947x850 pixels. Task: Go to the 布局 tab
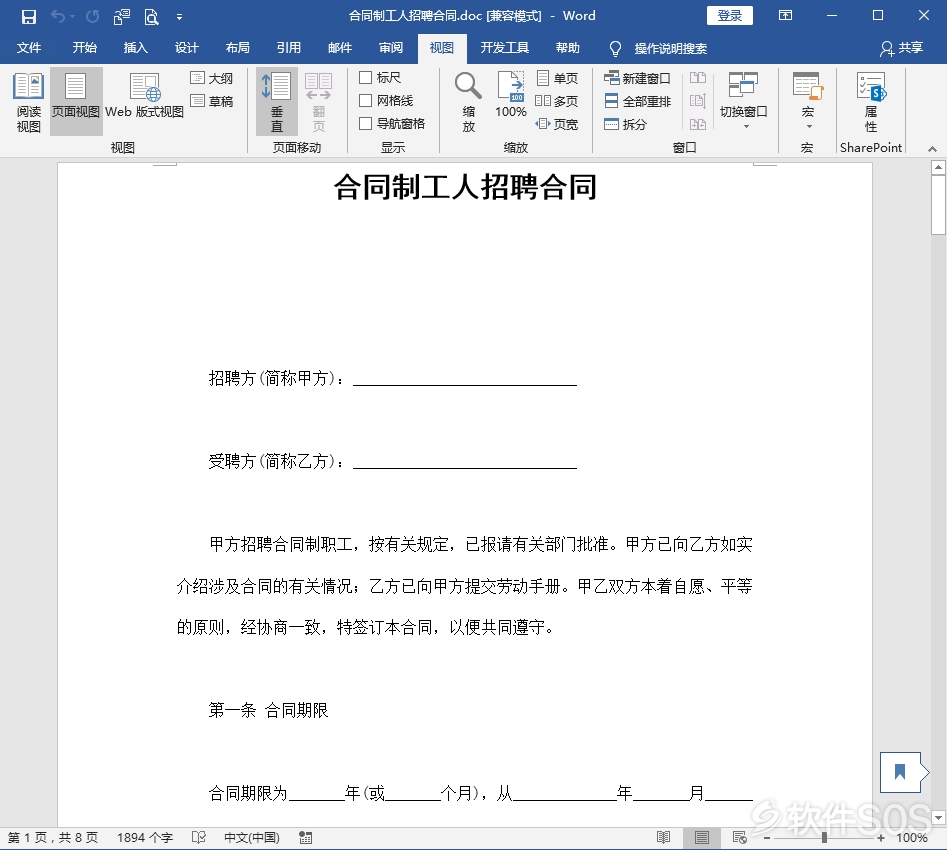pyautogui.click(x=237, y=48)
